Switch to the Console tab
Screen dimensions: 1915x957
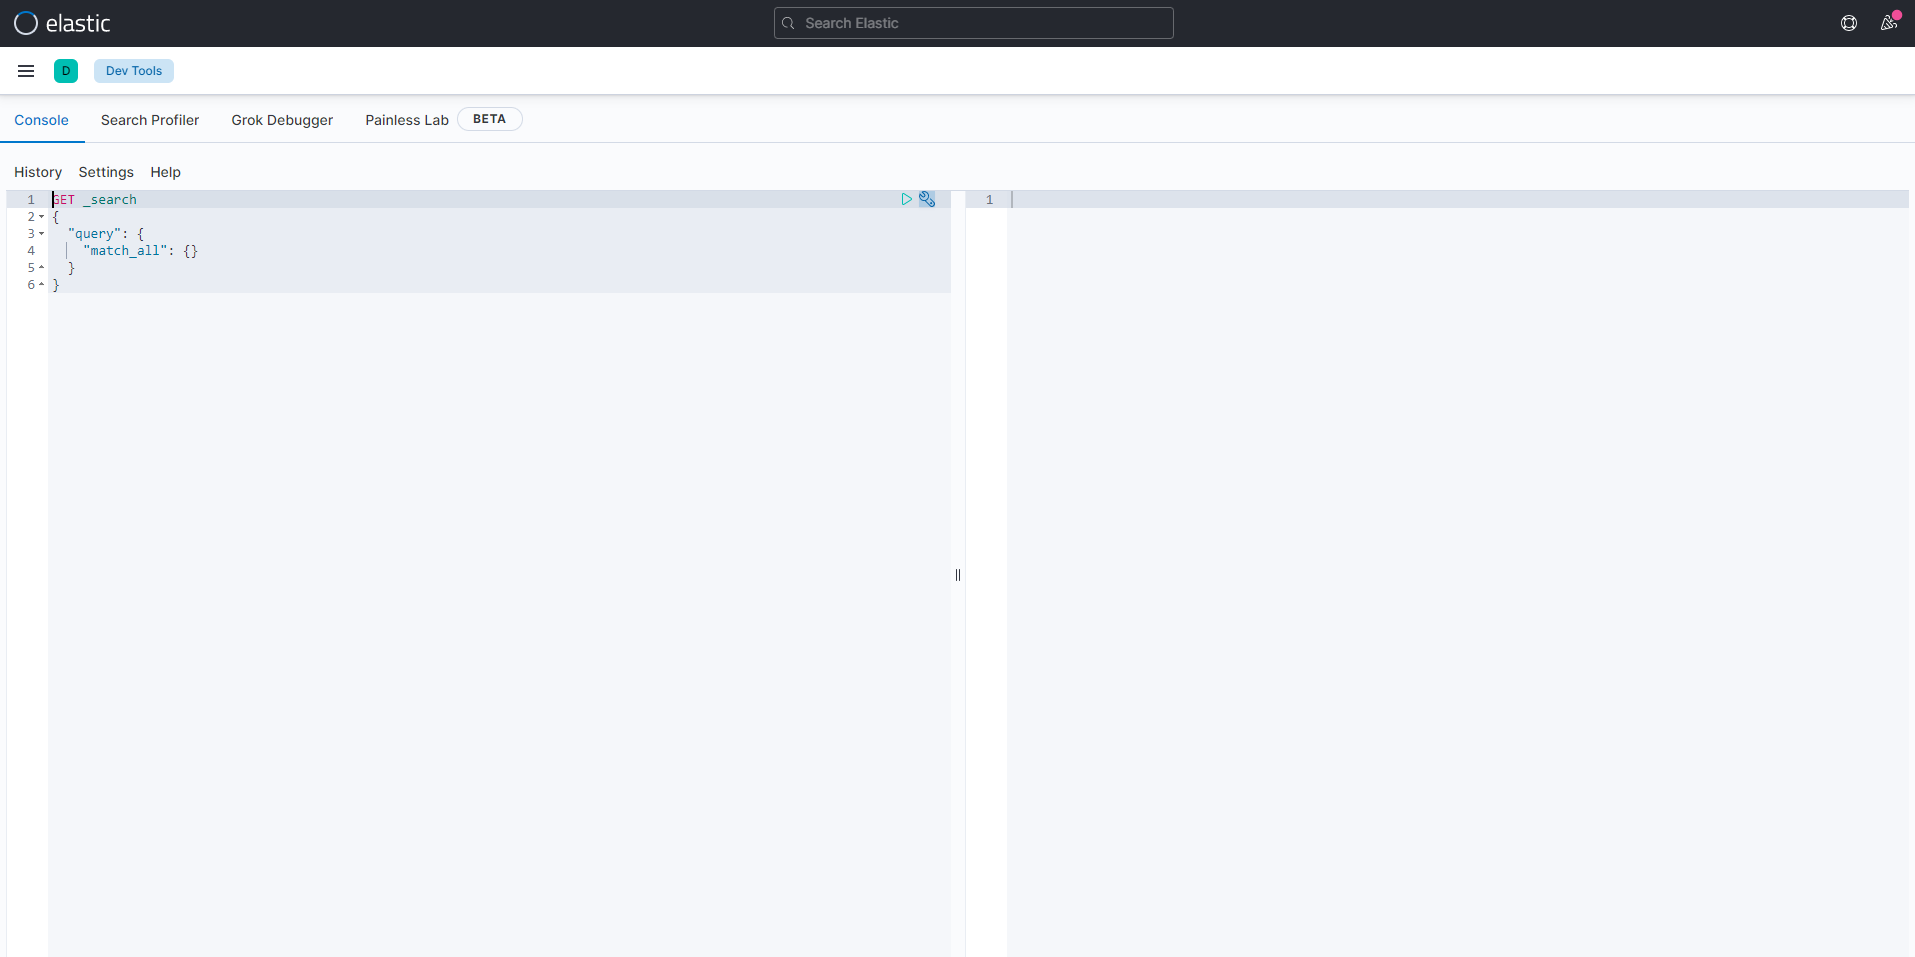pos(41,120)
